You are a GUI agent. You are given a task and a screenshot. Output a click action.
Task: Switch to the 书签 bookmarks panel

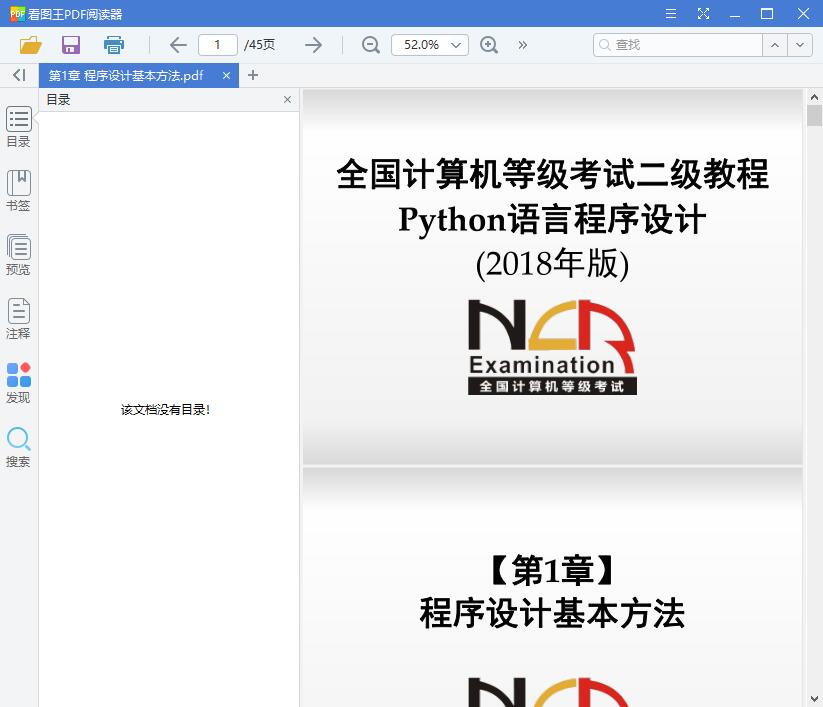click(x=18, y=190)
